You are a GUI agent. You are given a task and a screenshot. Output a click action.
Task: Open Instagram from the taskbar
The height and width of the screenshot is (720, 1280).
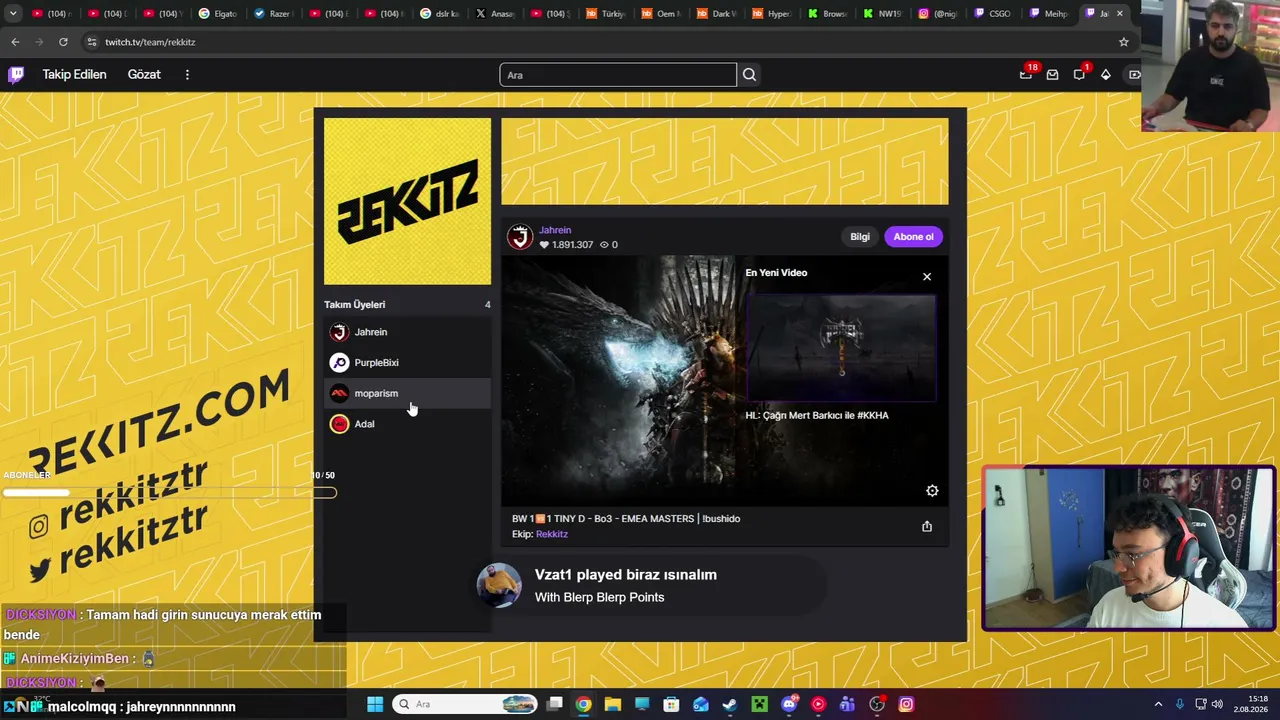coord(906,704)
